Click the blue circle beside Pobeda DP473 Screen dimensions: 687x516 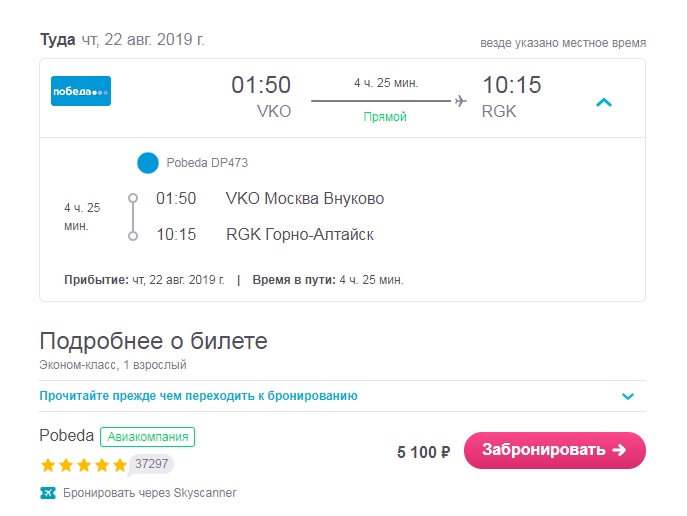148,163
